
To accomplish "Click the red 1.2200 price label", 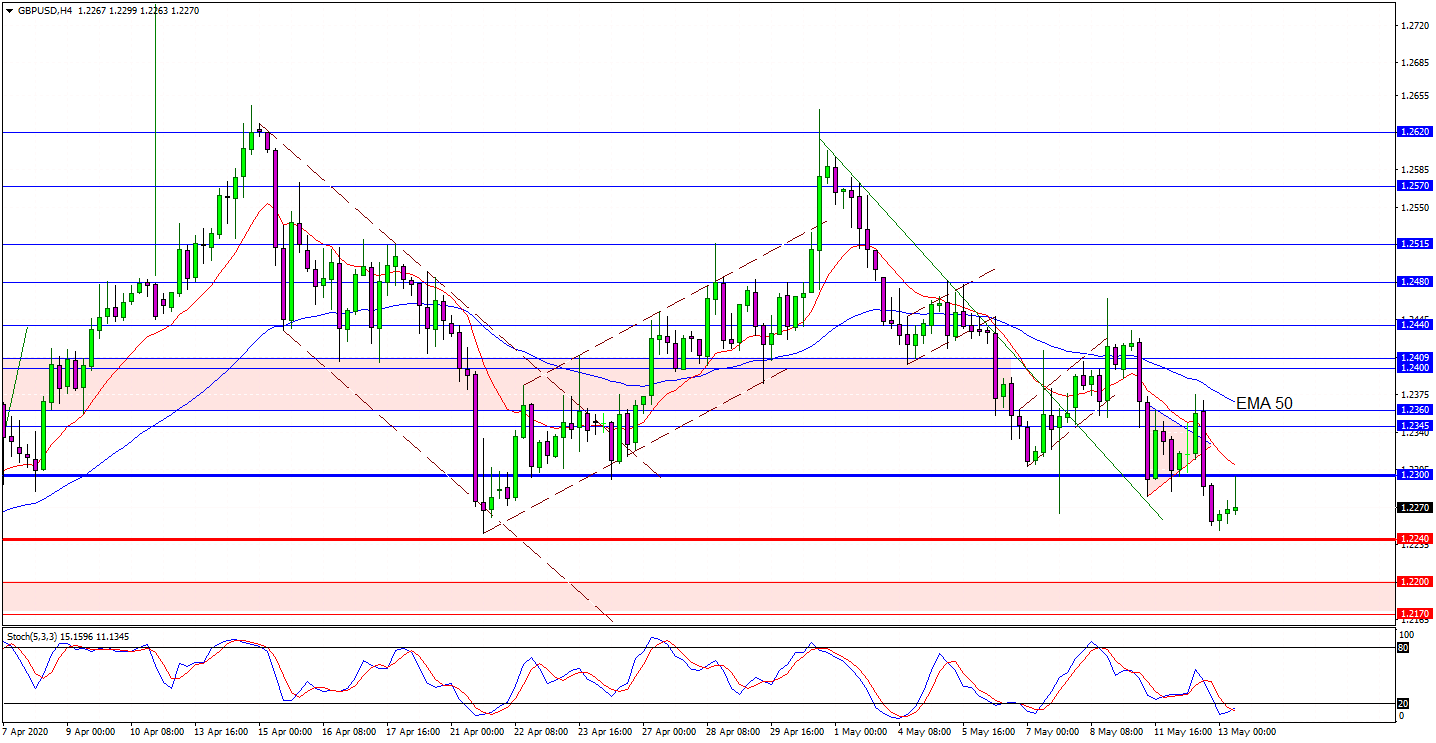I will click(1413, 582).
